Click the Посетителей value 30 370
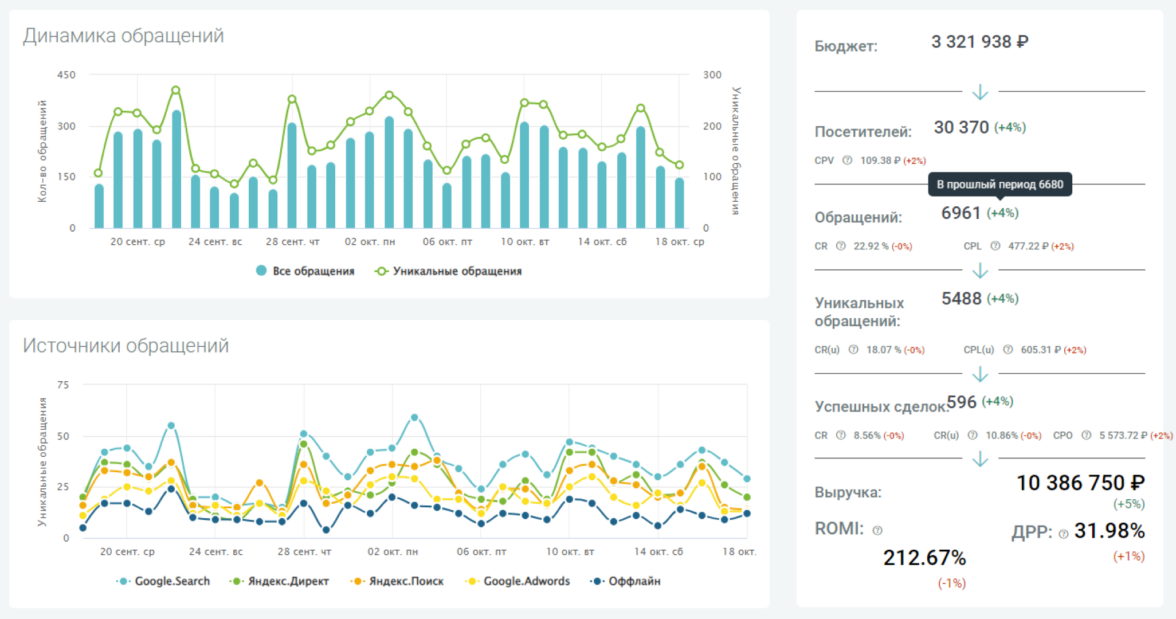 pos(961,127)
